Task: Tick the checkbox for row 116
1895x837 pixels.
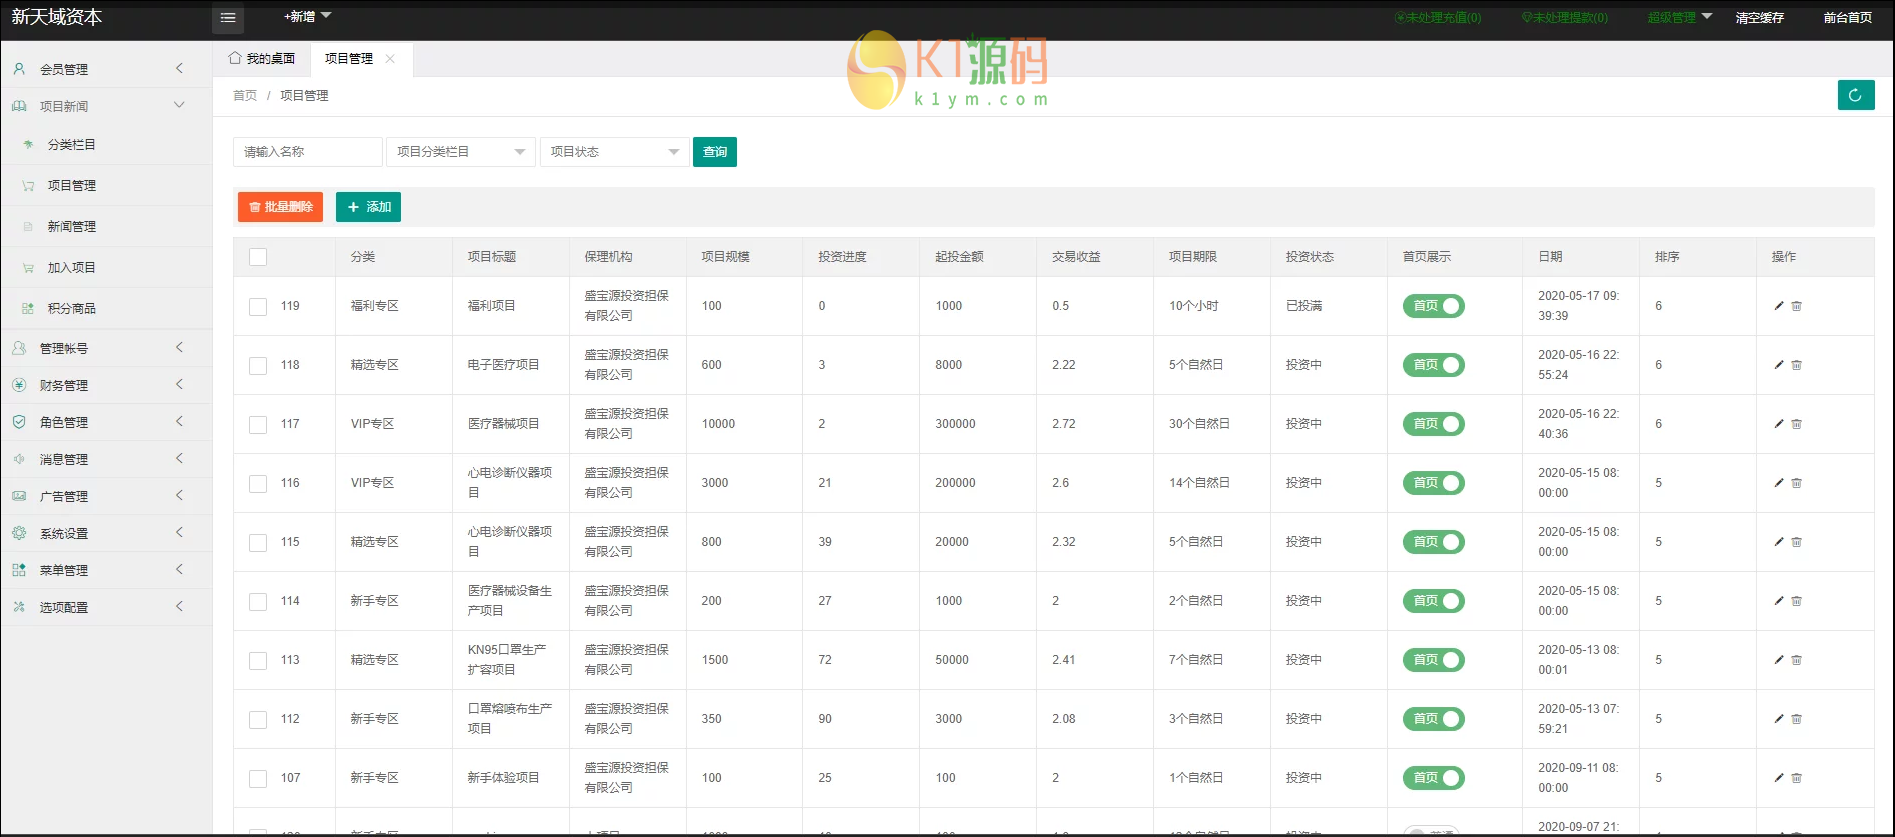Action: coord(258,484)
